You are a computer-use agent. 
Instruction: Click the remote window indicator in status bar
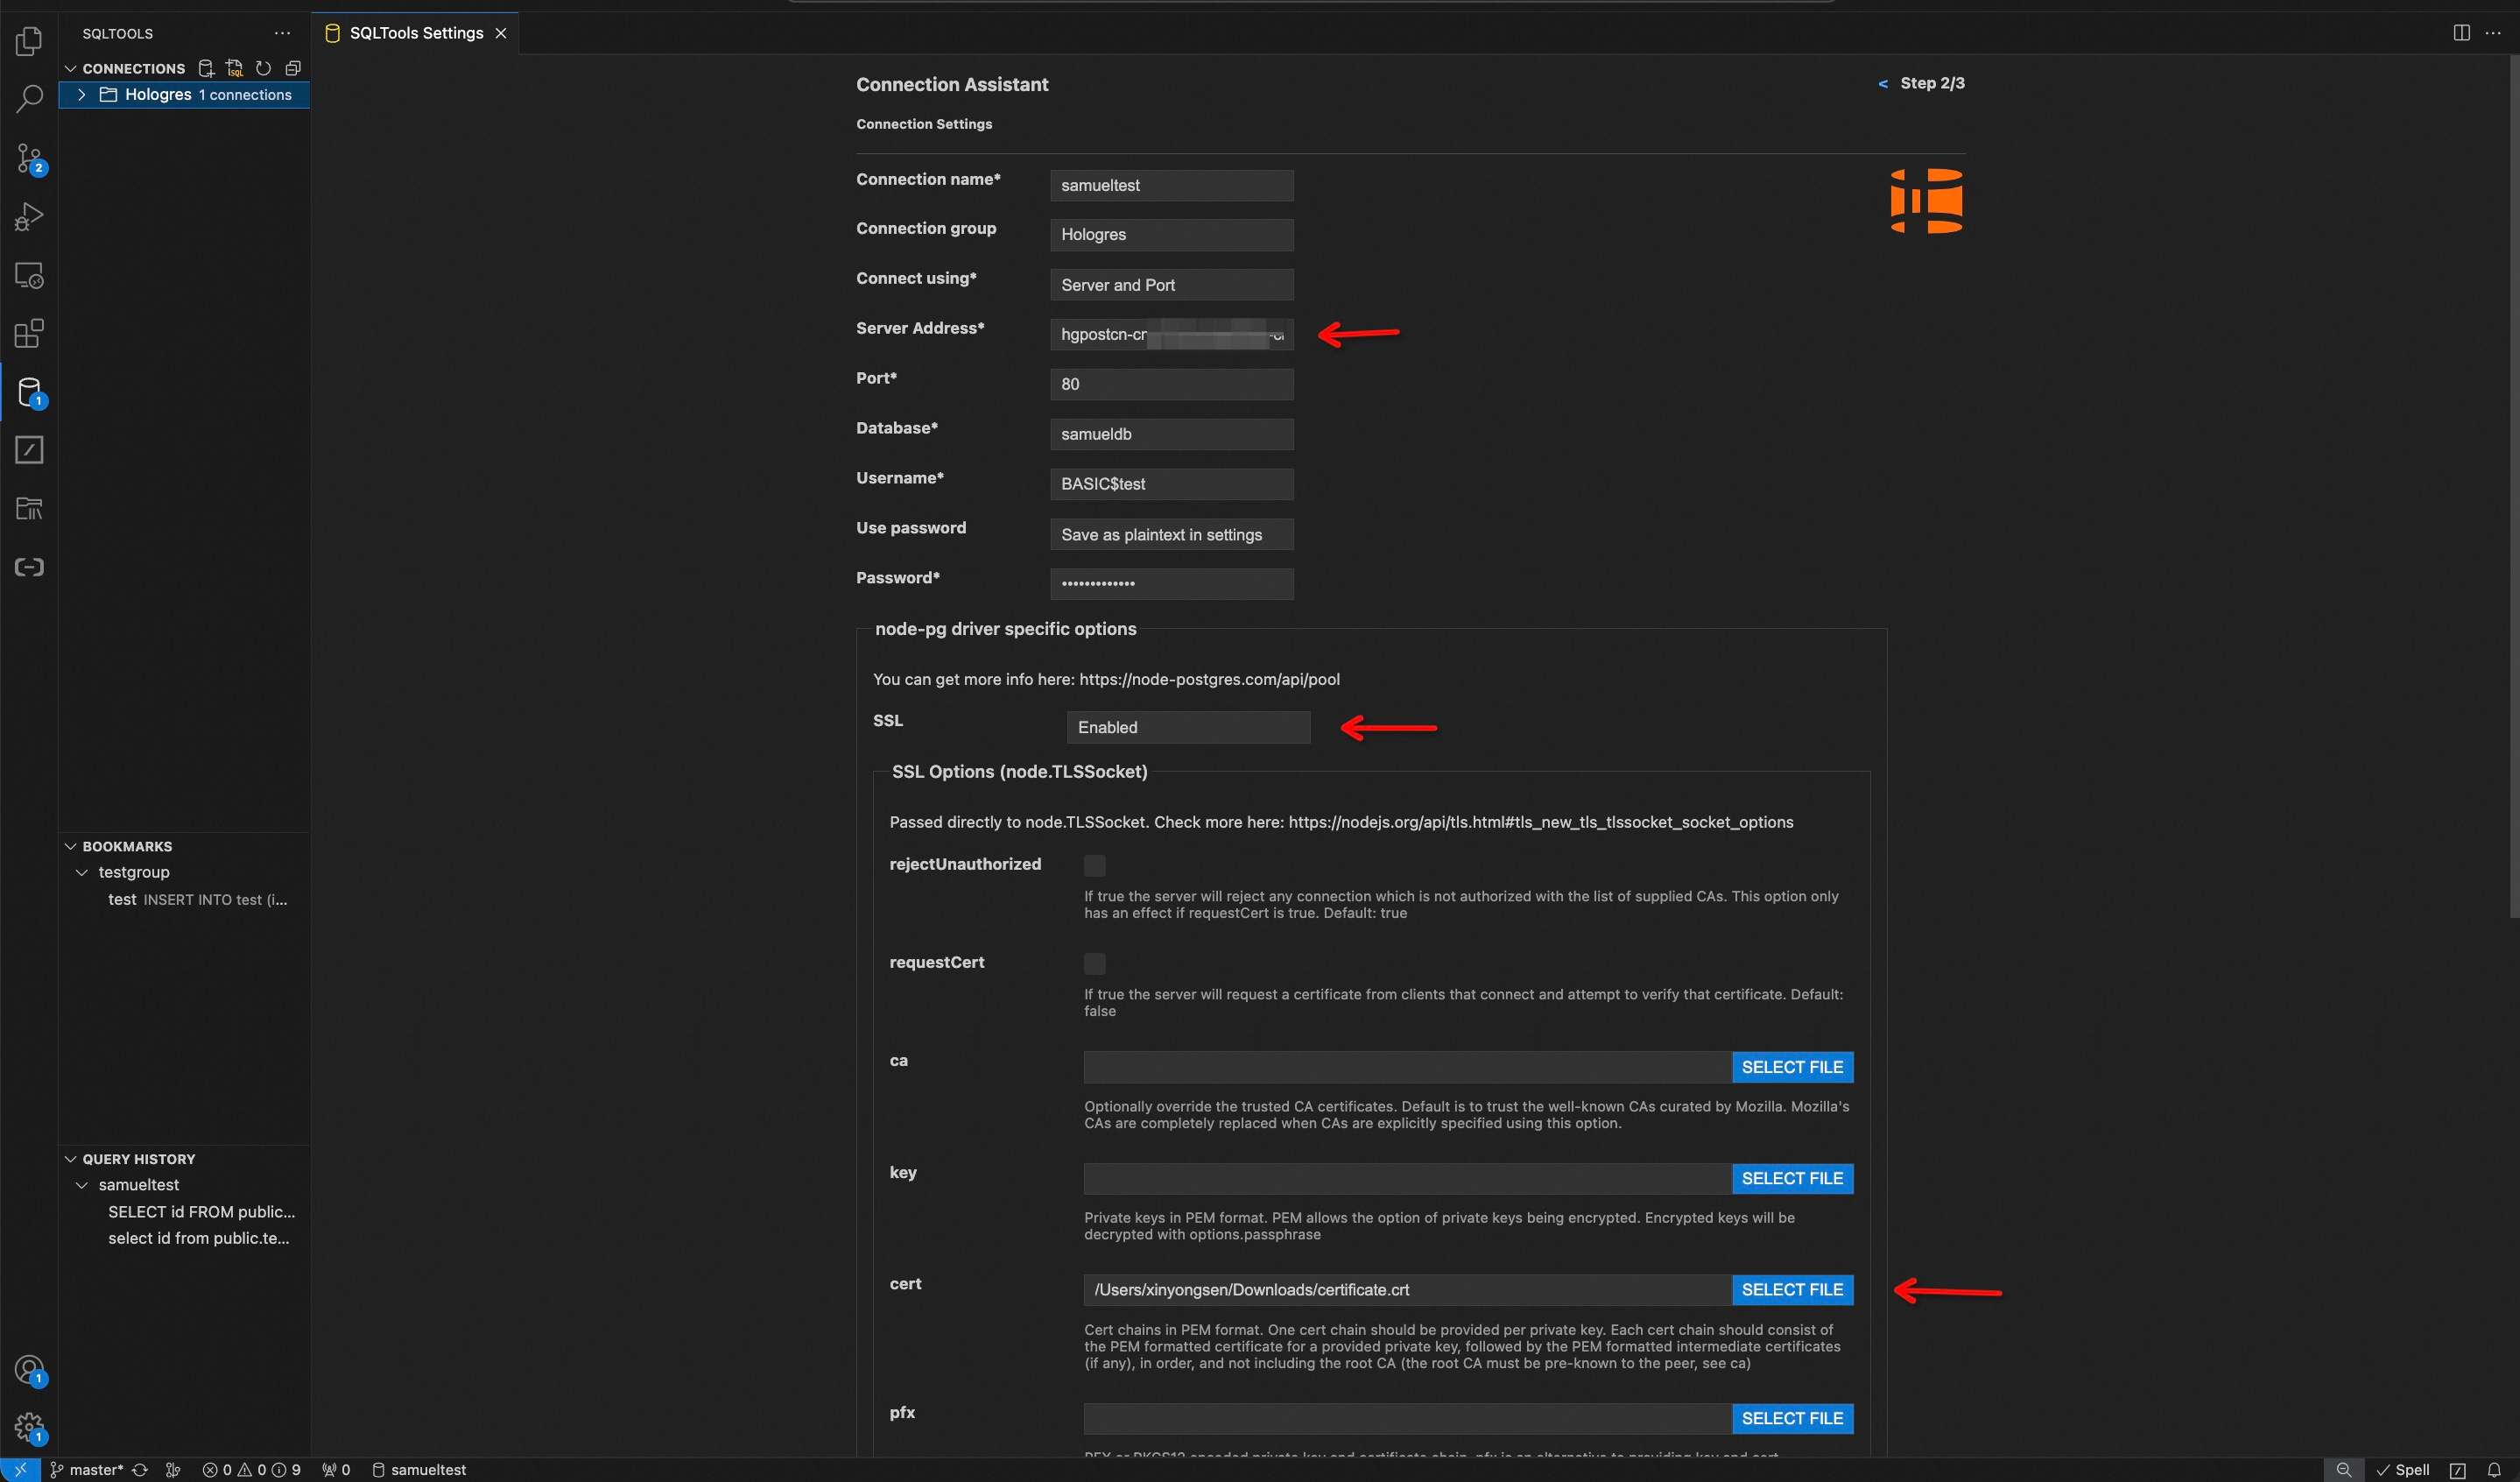[20, 1469]
